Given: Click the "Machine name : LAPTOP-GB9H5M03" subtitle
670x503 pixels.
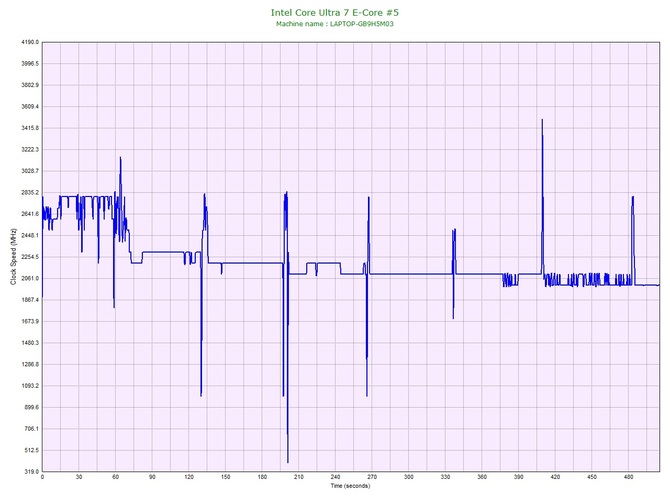Looking at the screenshot, I should pos(335,24).
